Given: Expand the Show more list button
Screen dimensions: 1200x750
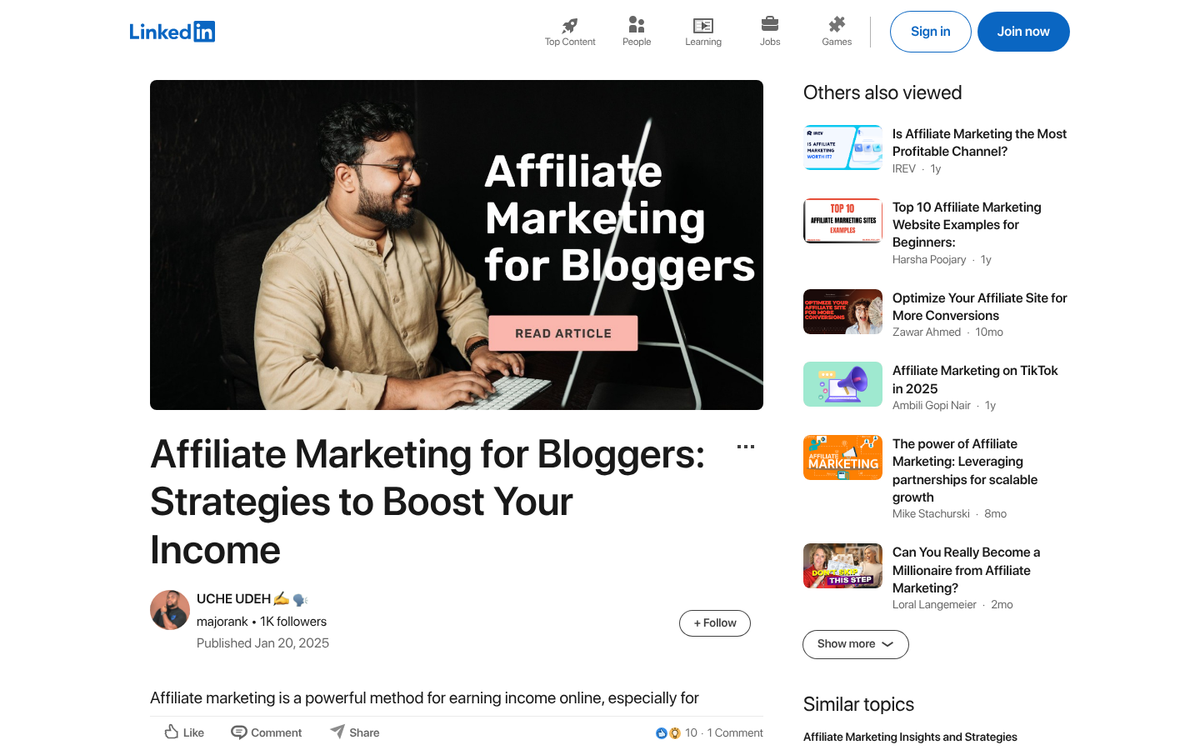Looking at the screenshot, I should coord(855,644).
